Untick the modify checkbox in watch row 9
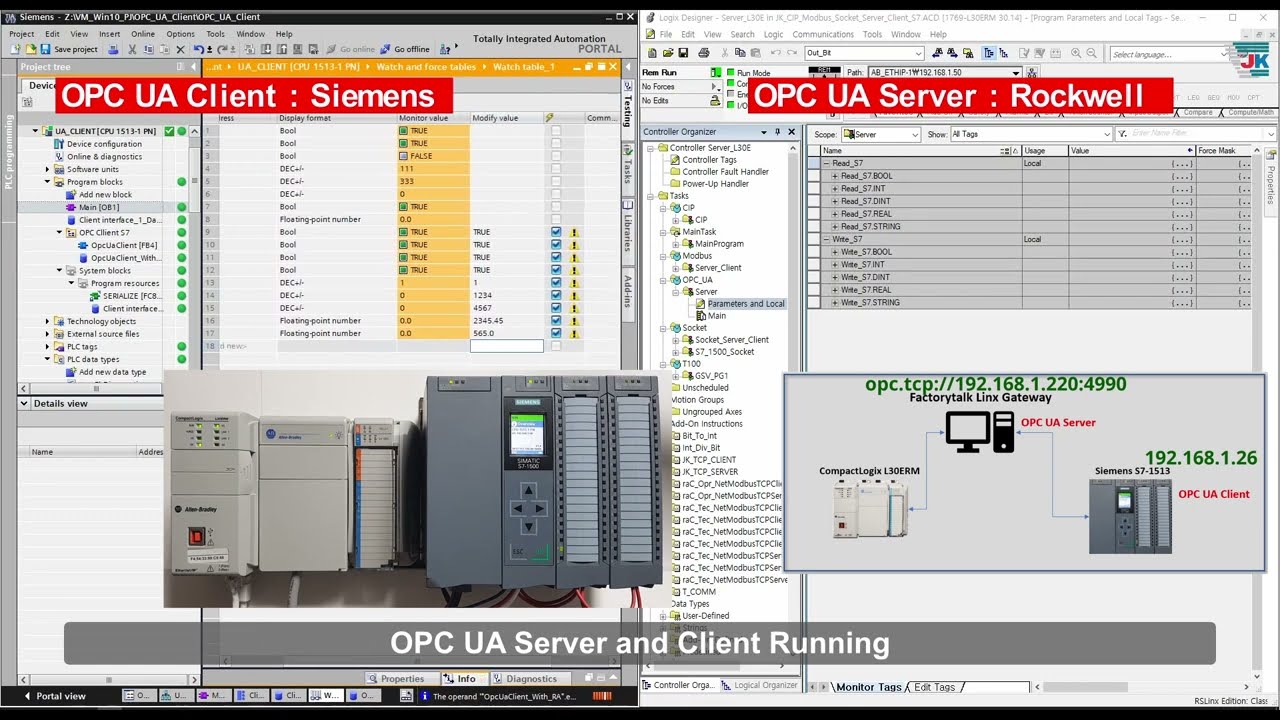1280x720 pixels. (556, 232)
